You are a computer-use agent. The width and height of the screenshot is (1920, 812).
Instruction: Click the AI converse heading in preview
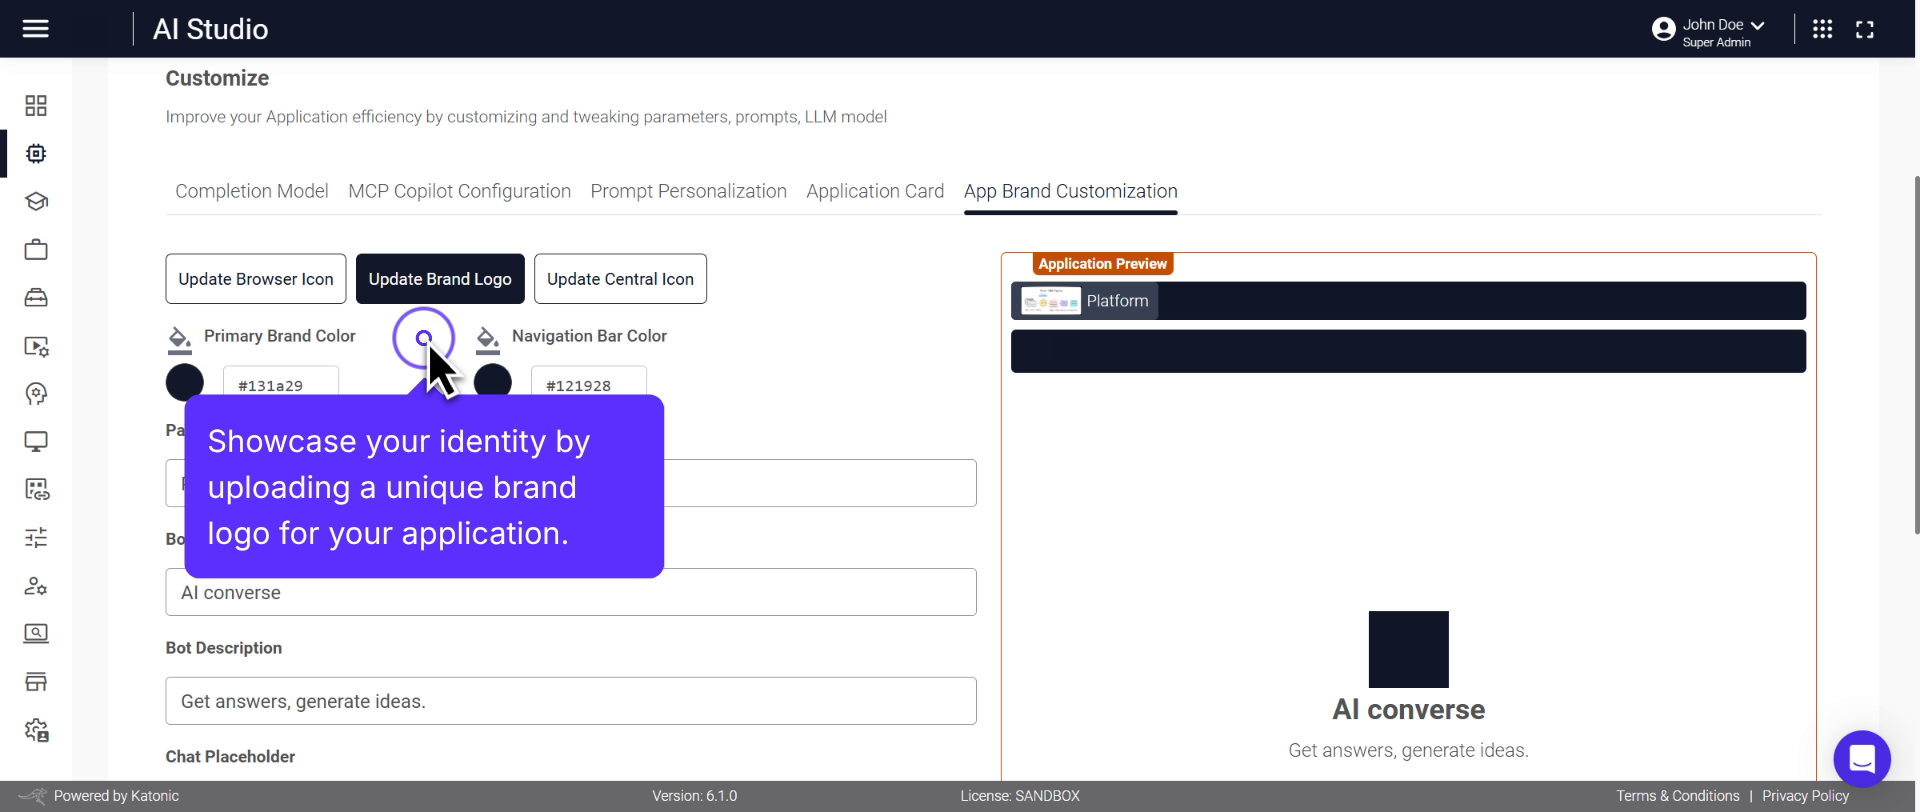pos(1409,710)
